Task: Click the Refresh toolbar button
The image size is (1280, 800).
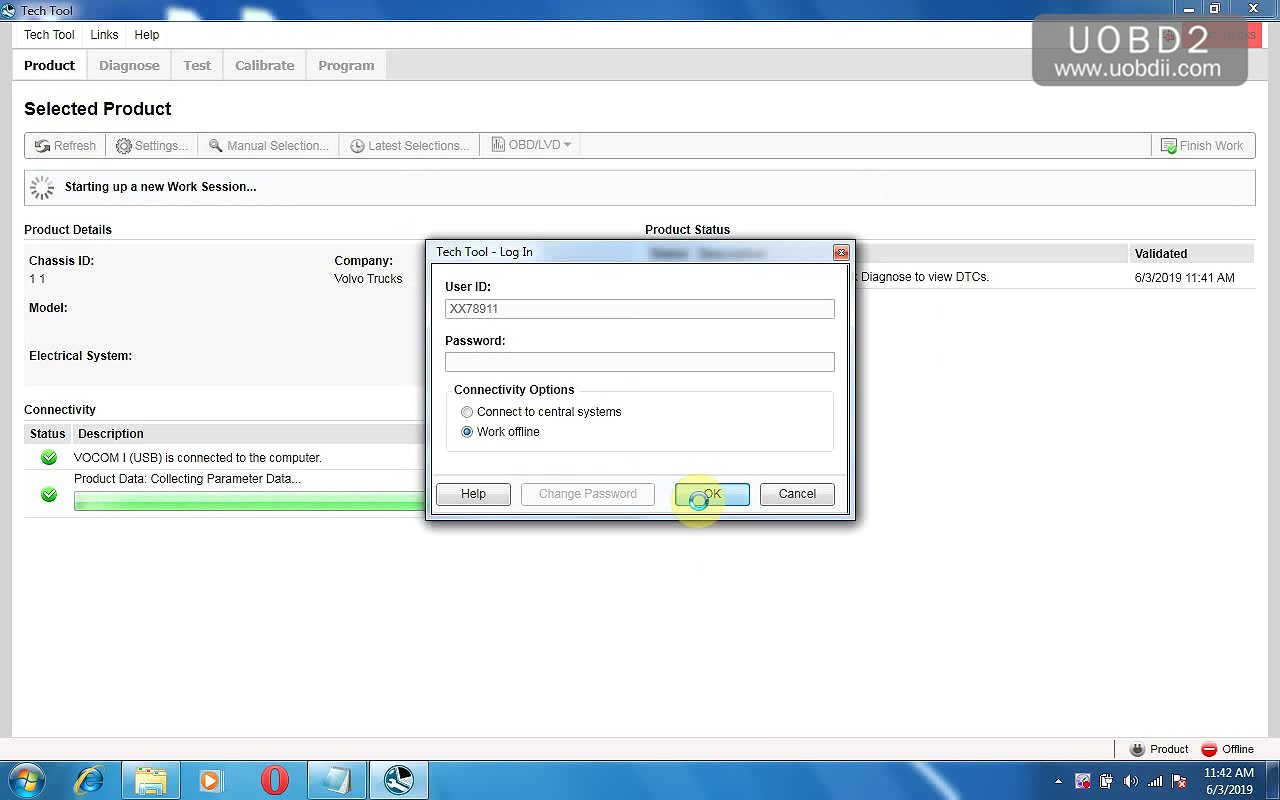Action: pyautogui.click(x=65, y=145)
